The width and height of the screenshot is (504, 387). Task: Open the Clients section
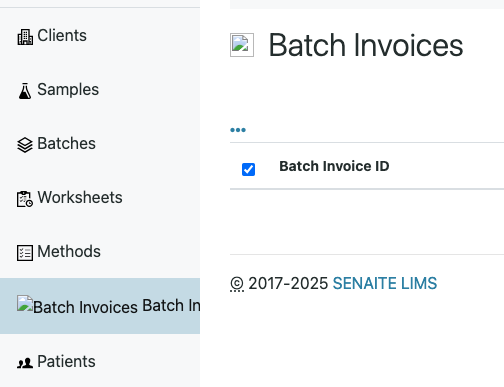(62, 35)
